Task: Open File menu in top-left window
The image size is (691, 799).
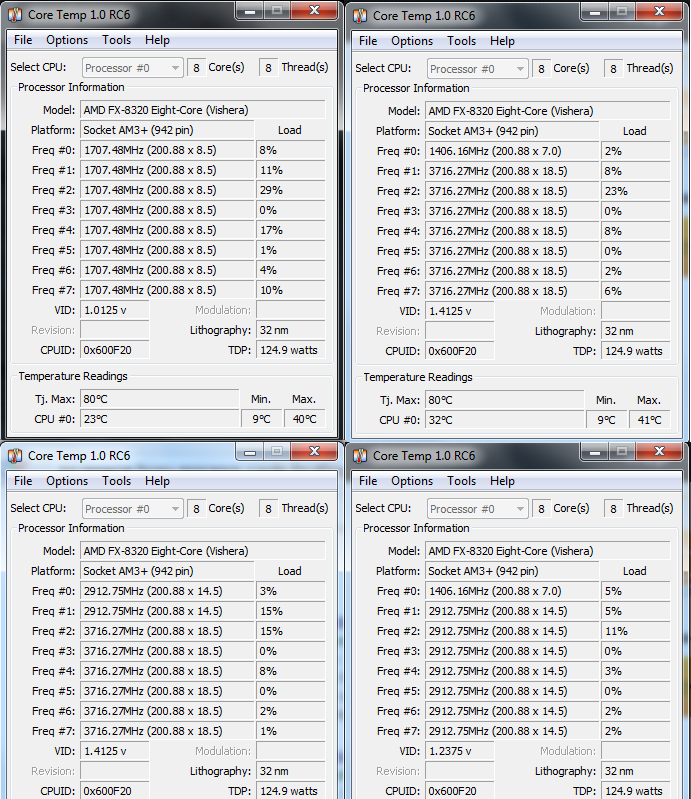Action: (23, 40)
